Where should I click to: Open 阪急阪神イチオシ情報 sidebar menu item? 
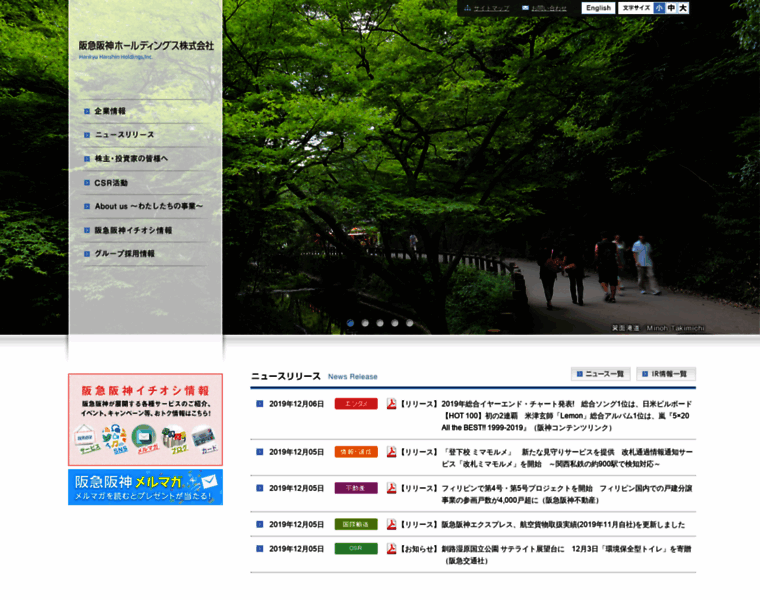(133, 230)
